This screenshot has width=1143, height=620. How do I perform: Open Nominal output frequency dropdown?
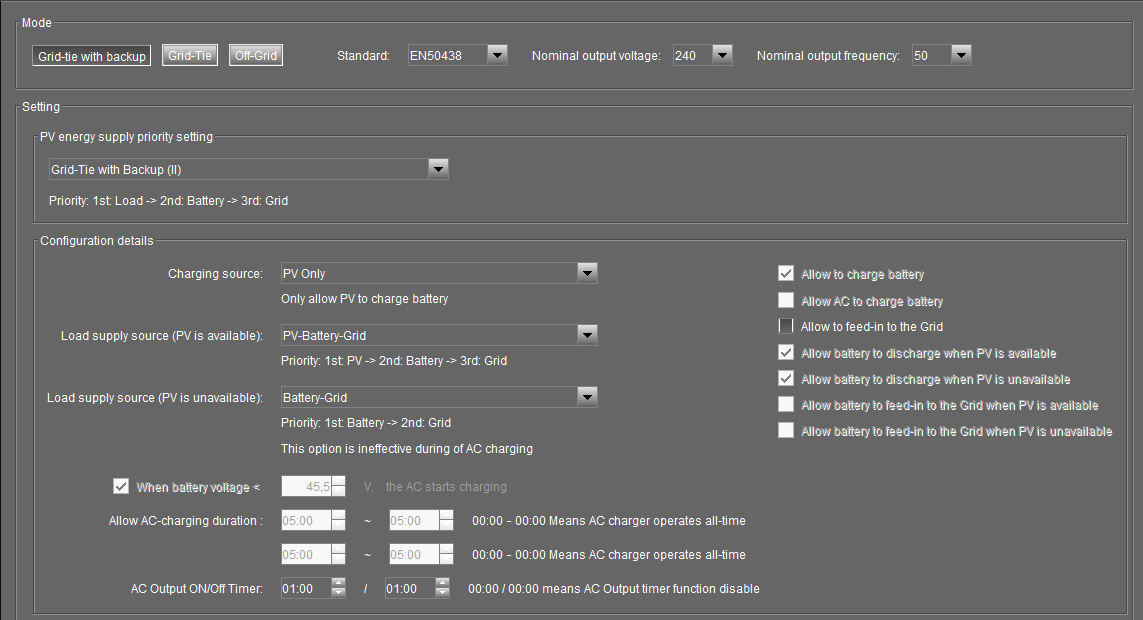coord(961,56)
